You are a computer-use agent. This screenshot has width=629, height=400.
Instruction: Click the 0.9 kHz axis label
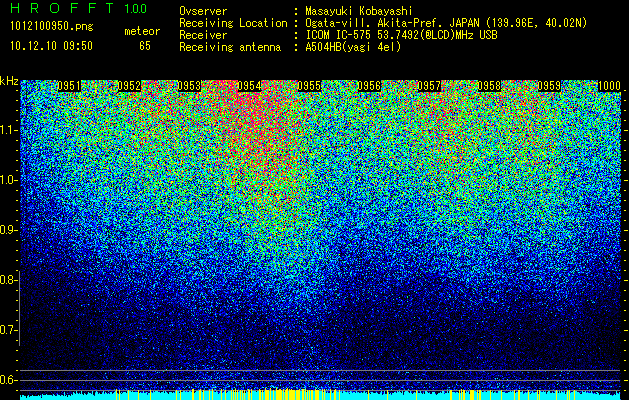tap(8, 230)
